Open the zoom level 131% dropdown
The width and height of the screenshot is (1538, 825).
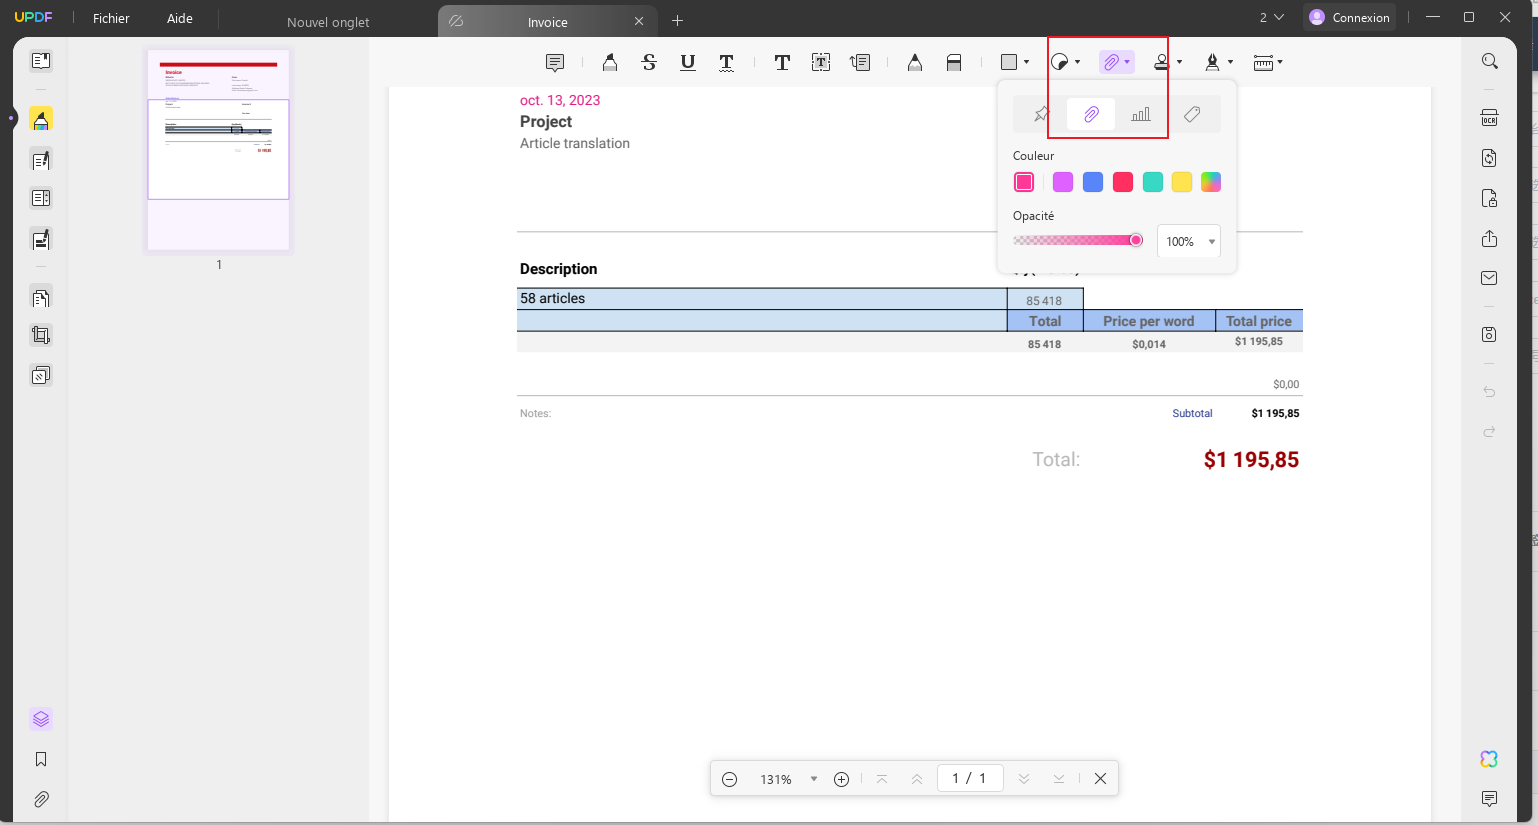click(814, 779)
